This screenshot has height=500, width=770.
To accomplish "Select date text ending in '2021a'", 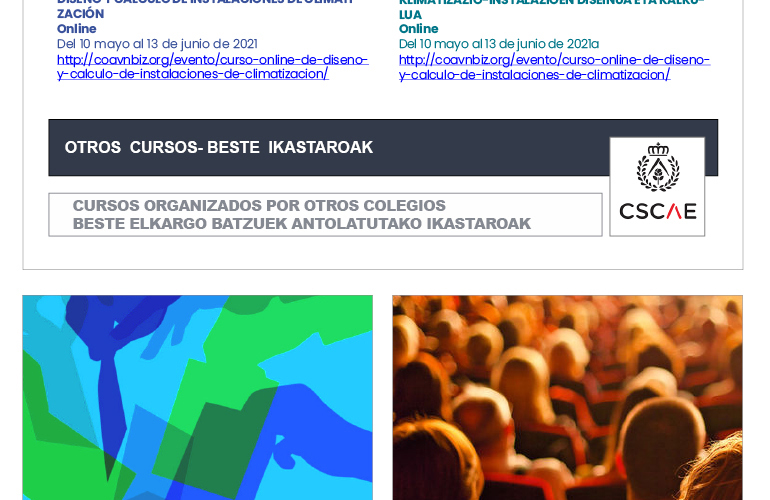I will coord(499,44).
